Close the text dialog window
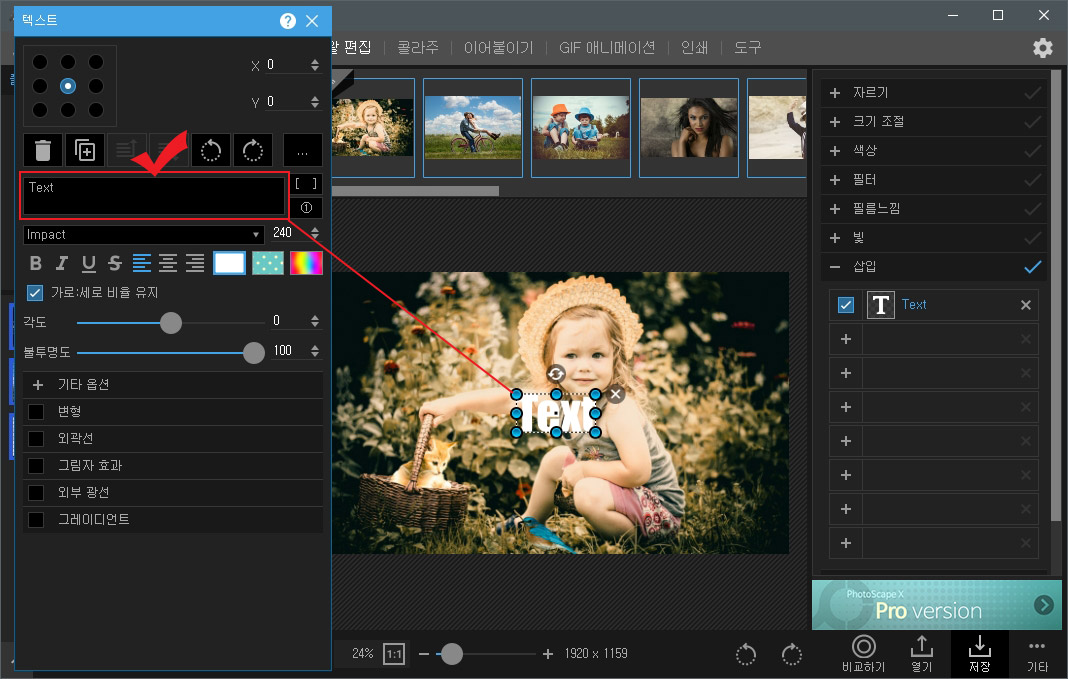The width and height of the screenshot is (1068, 679). pyautogui.click(x=312, y=21)
